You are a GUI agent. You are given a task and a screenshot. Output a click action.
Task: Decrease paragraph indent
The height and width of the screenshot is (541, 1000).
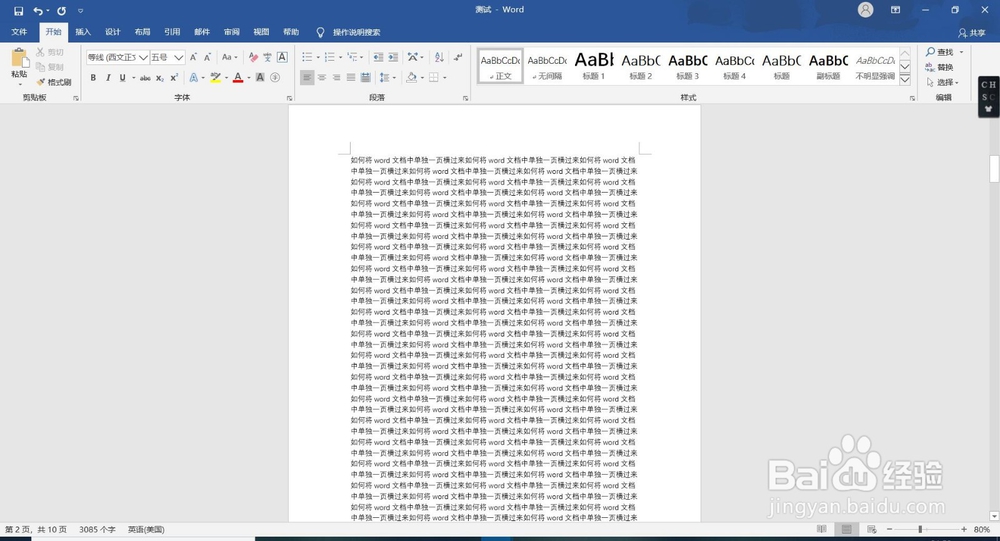point(378,57)
